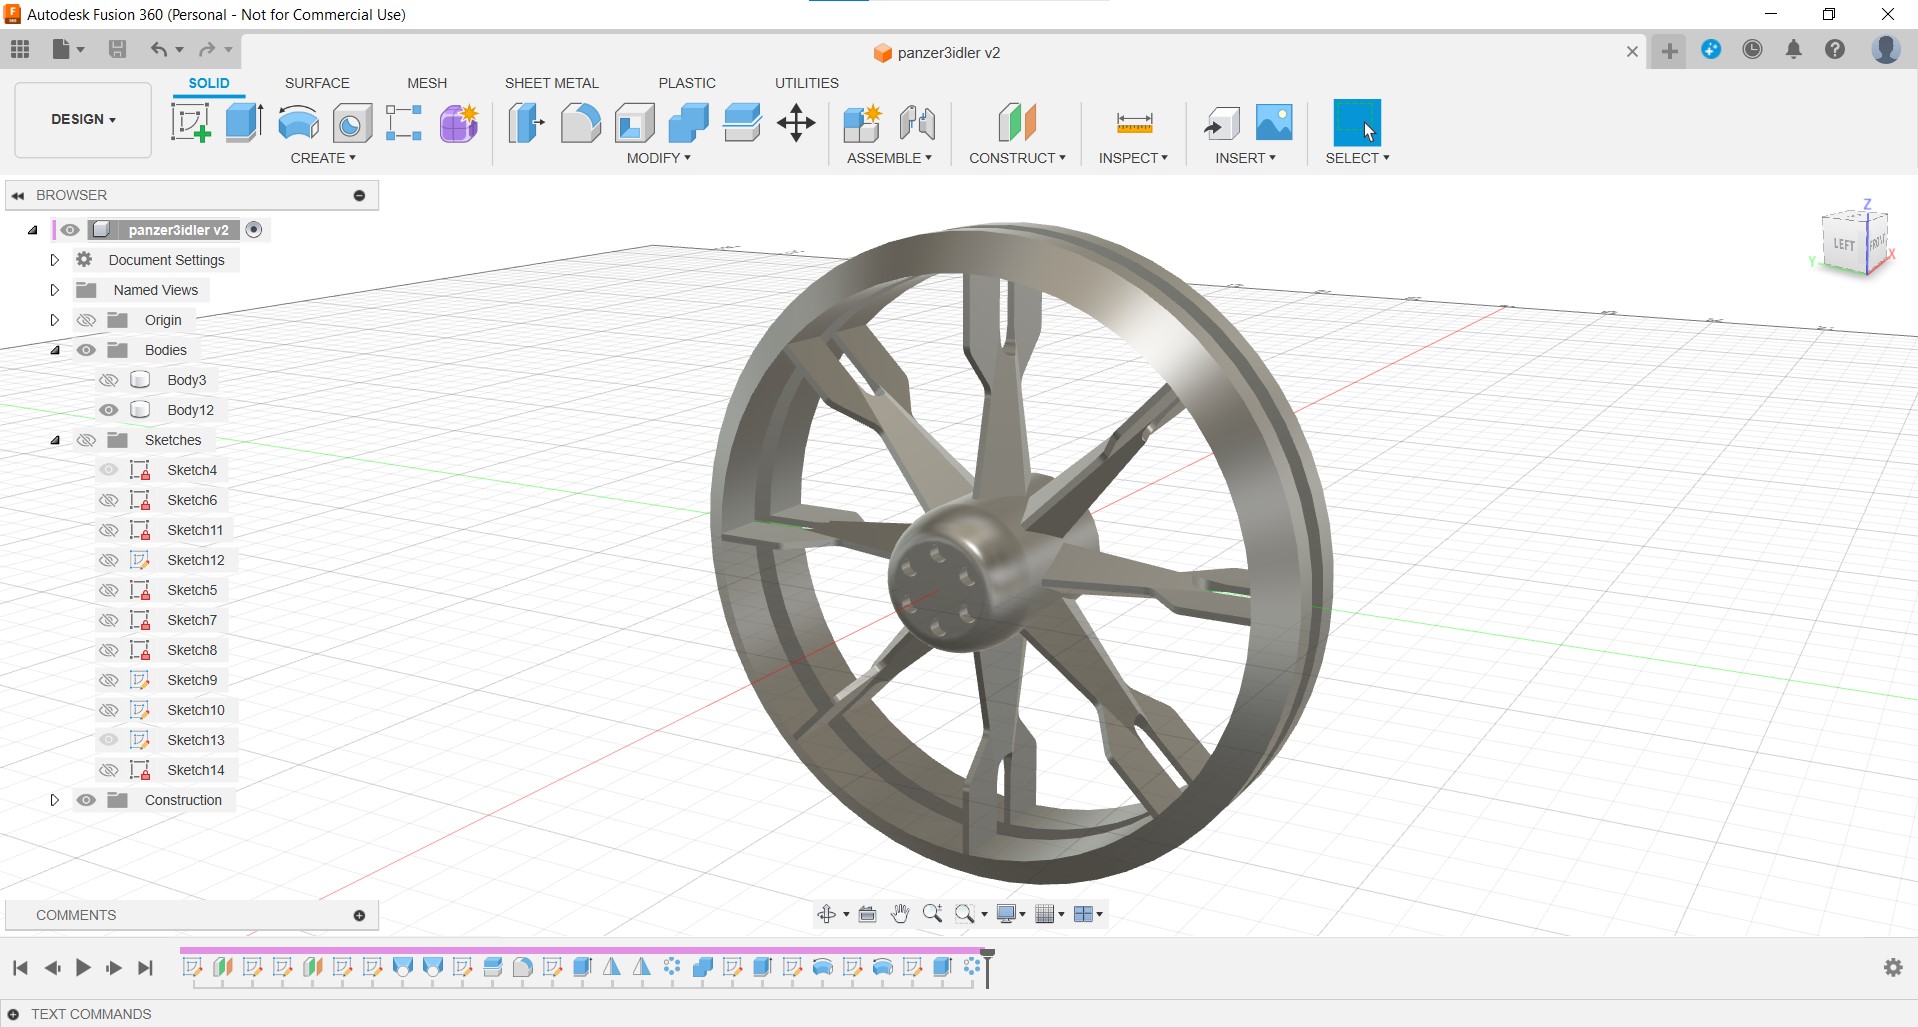Open the Insert Canvas image tool
The height and width of the screenshot is (1027, 1918).
pyautogui.click(x=1274, y=123)
